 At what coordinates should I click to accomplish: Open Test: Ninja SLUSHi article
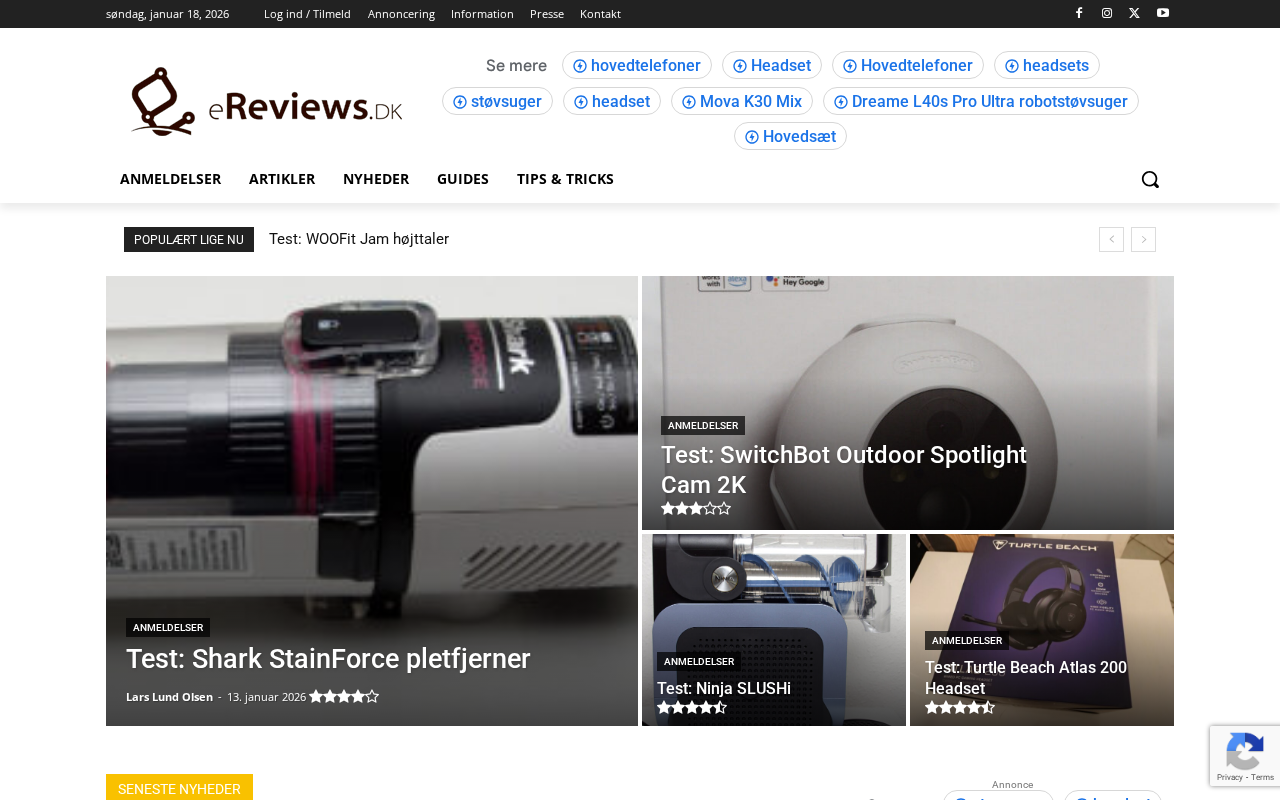tap(724, 688)
